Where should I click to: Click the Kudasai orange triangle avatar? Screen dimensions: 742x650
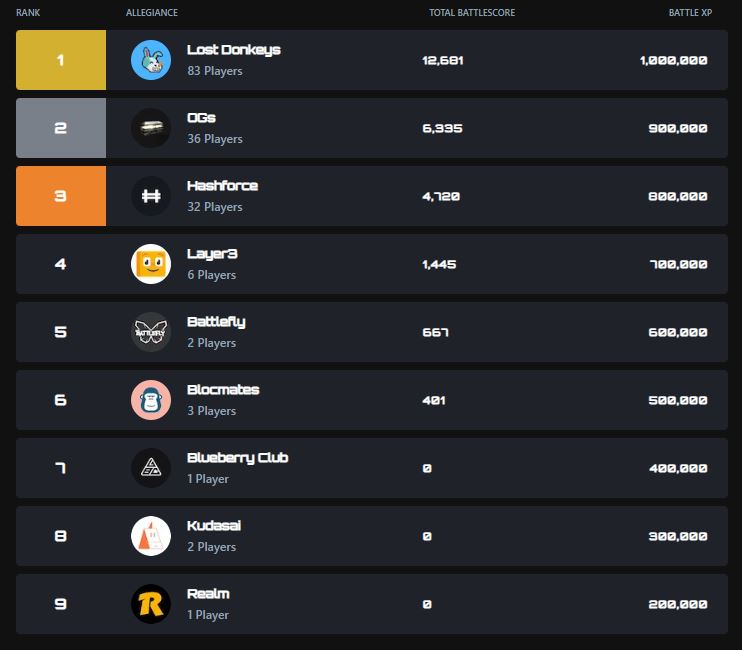(151, 536)
